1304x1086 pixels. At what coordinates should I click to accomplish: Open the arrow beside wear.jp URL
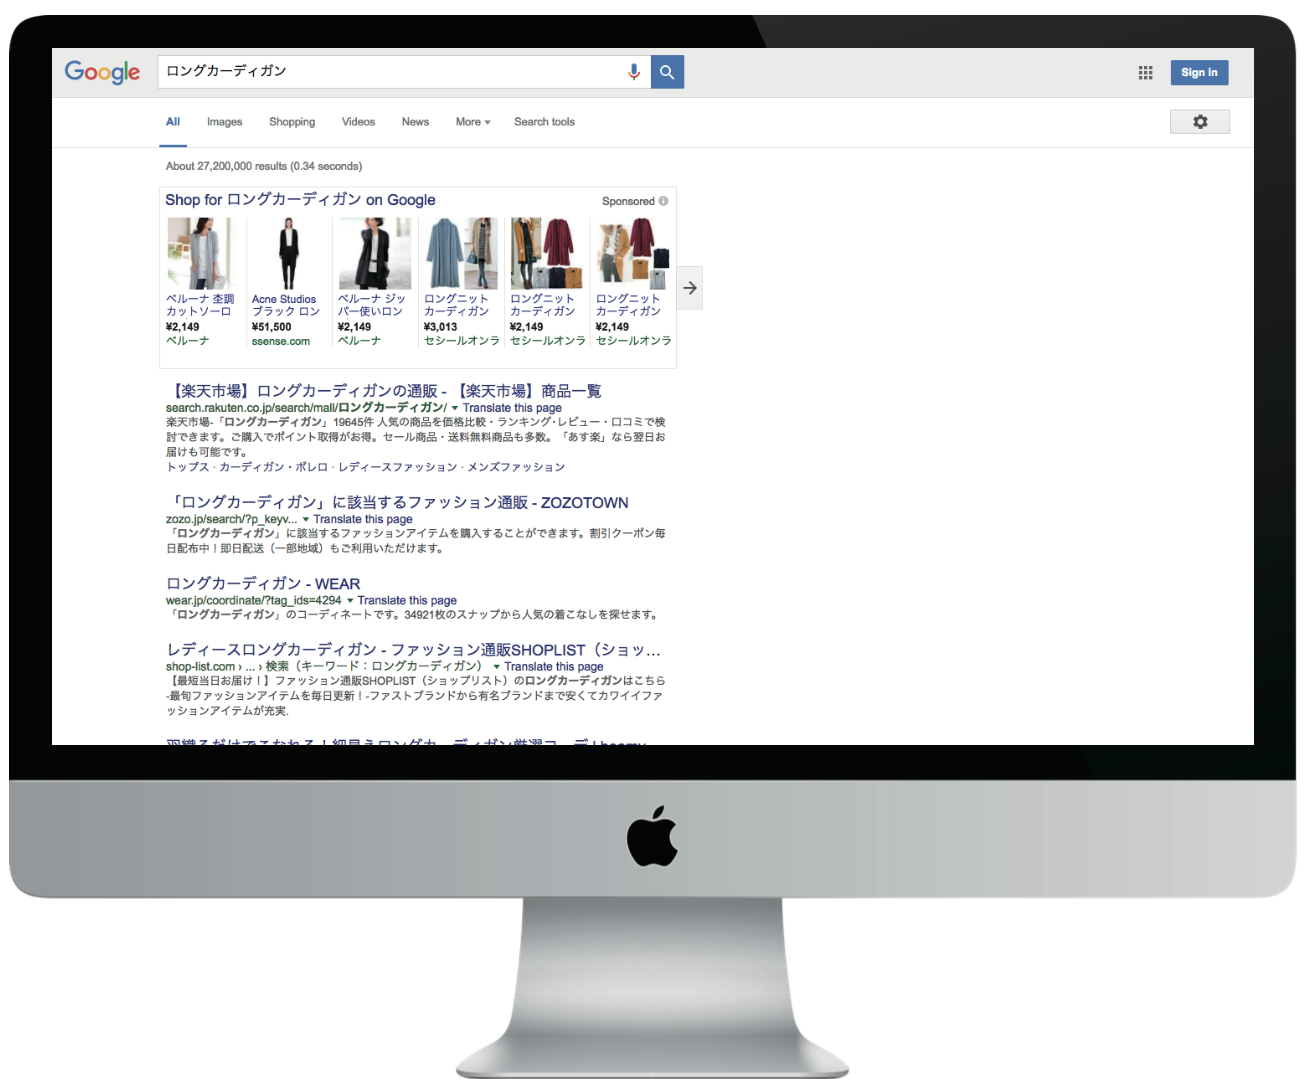pos(350,601)
